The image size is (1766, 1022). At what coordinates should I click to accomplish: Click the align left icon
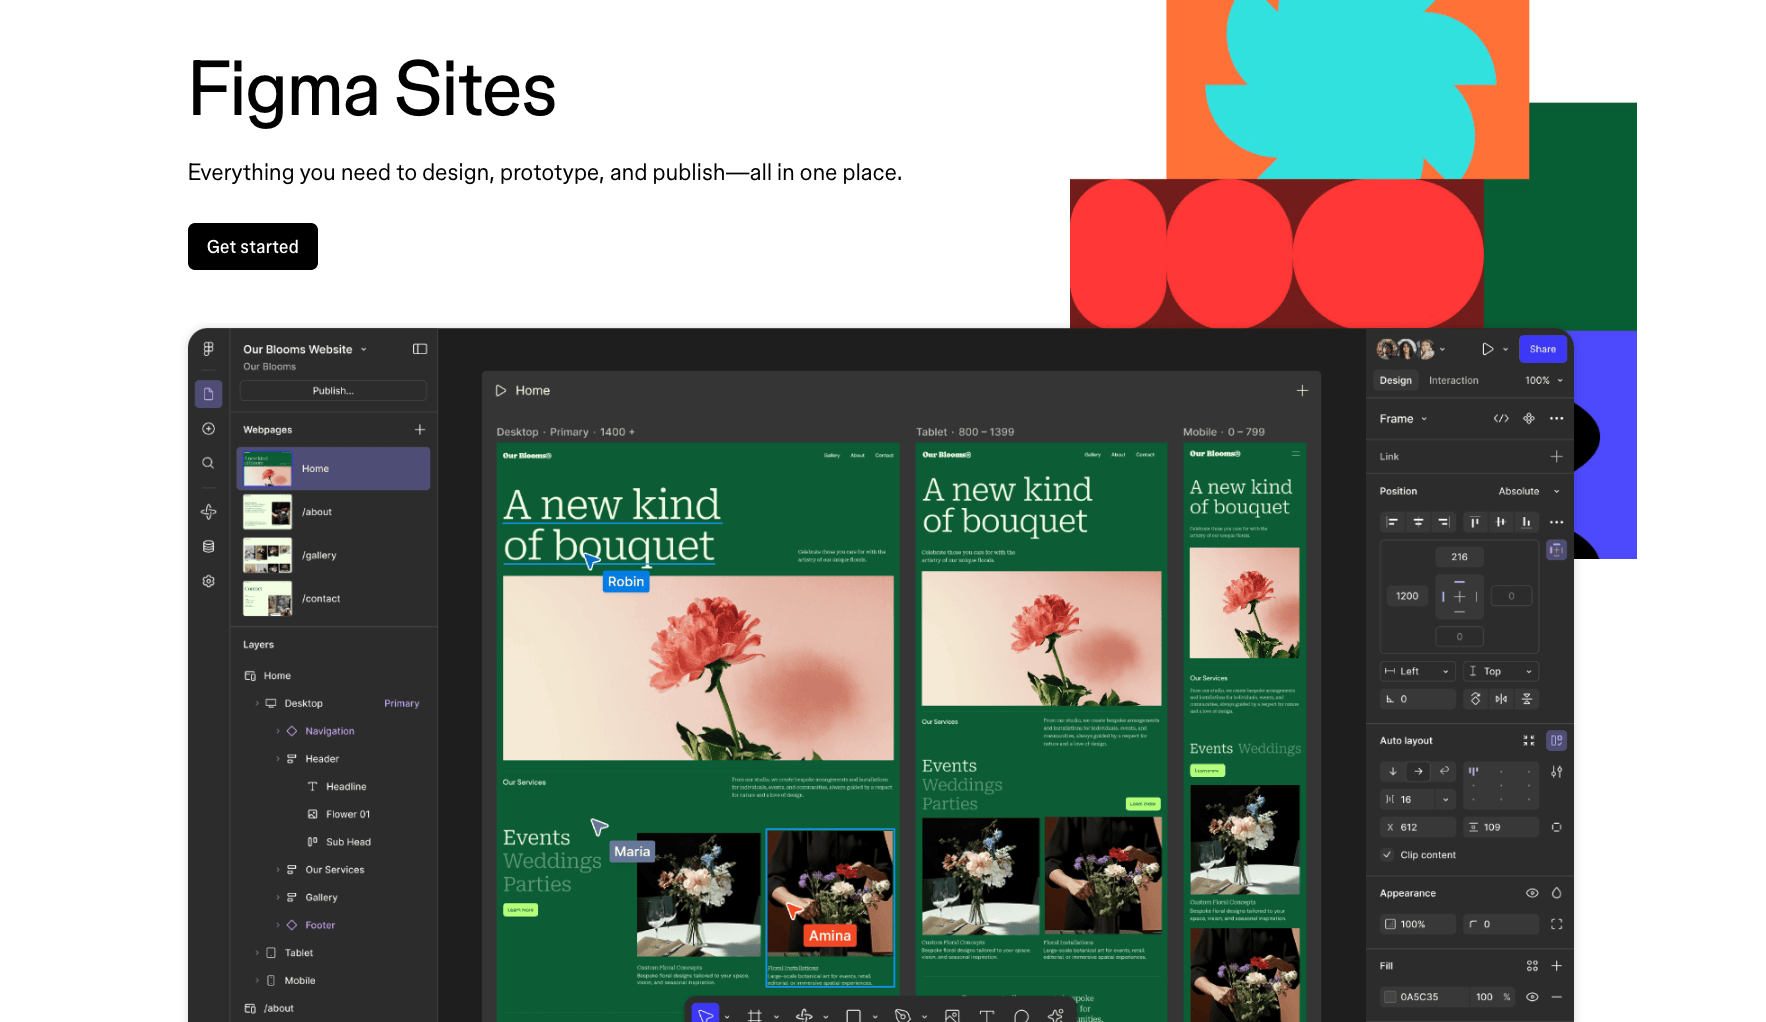tap(1392, 522)
